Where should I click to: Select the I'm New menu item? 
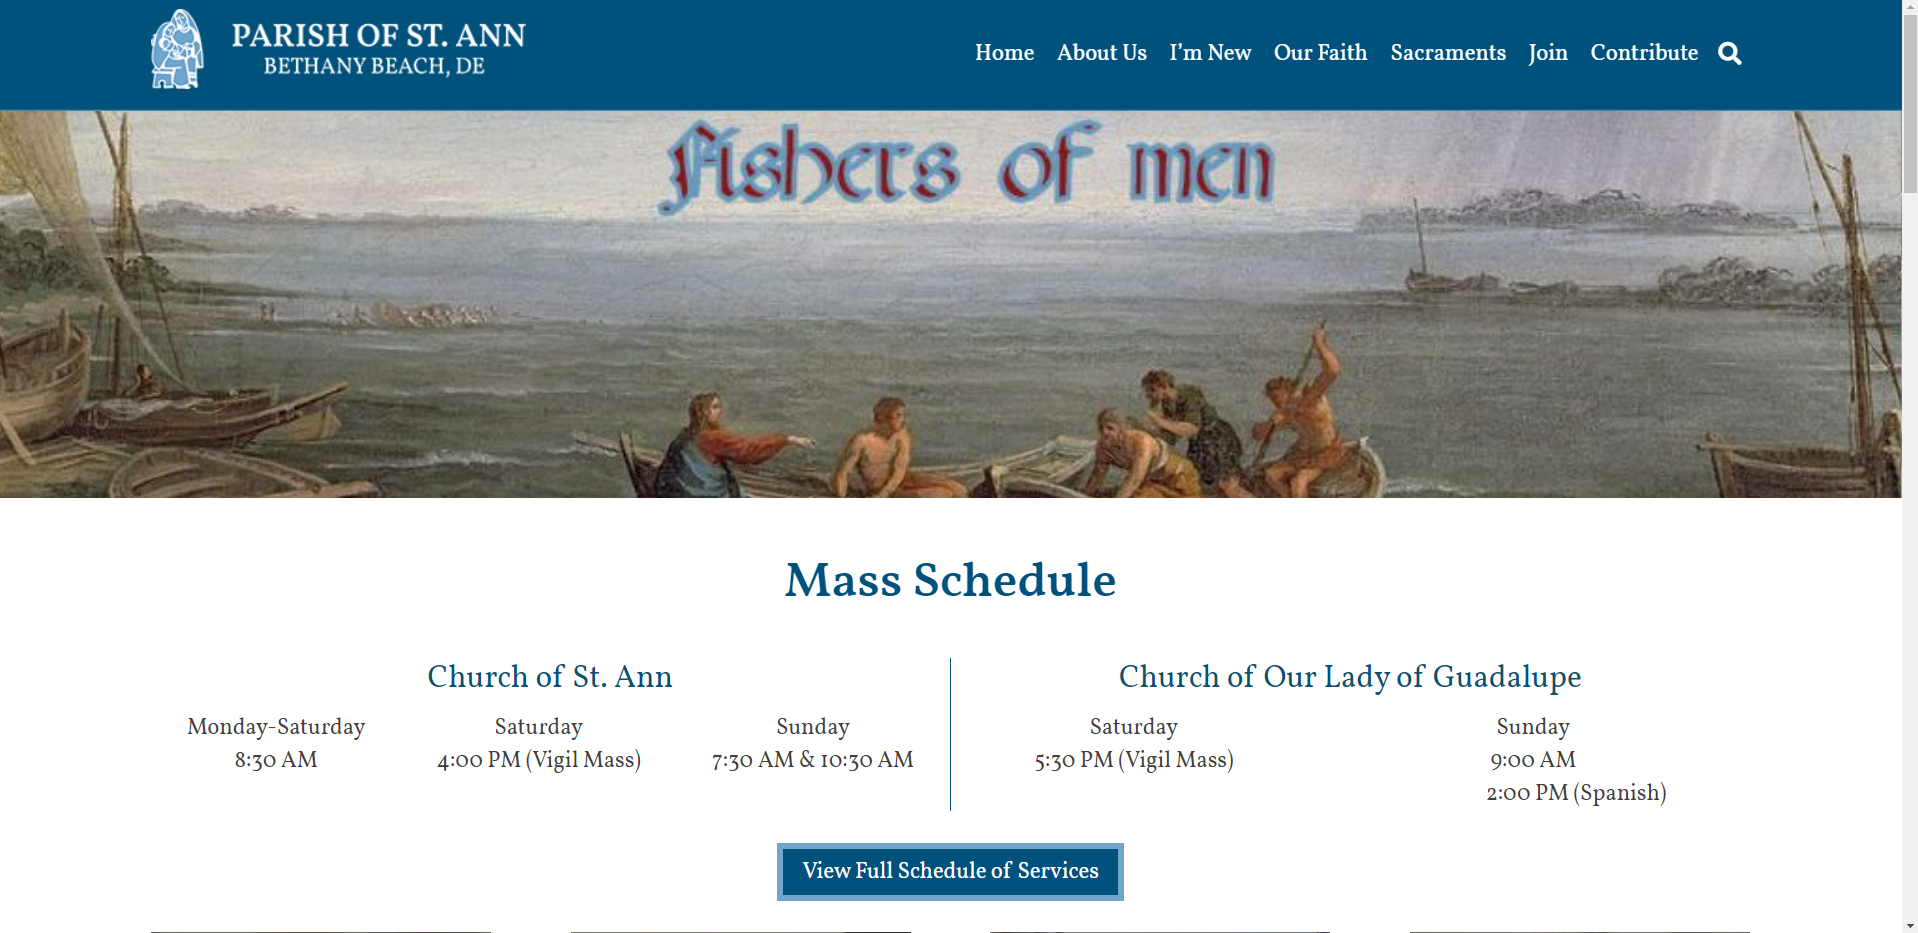1210,53
